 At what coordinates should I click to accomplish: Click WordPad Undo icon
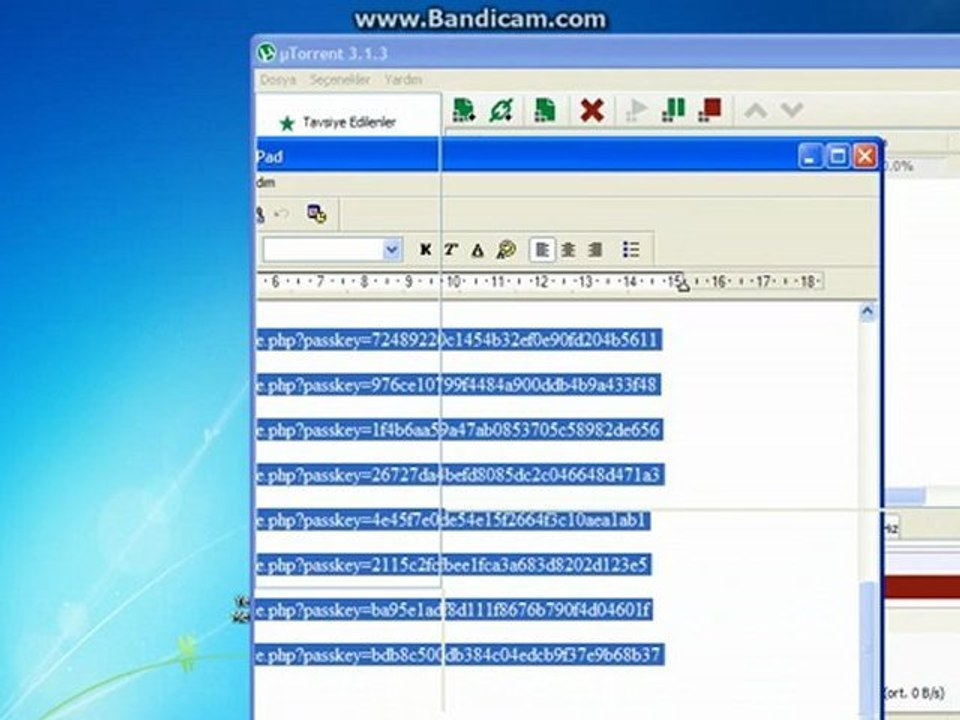(282, 214)
